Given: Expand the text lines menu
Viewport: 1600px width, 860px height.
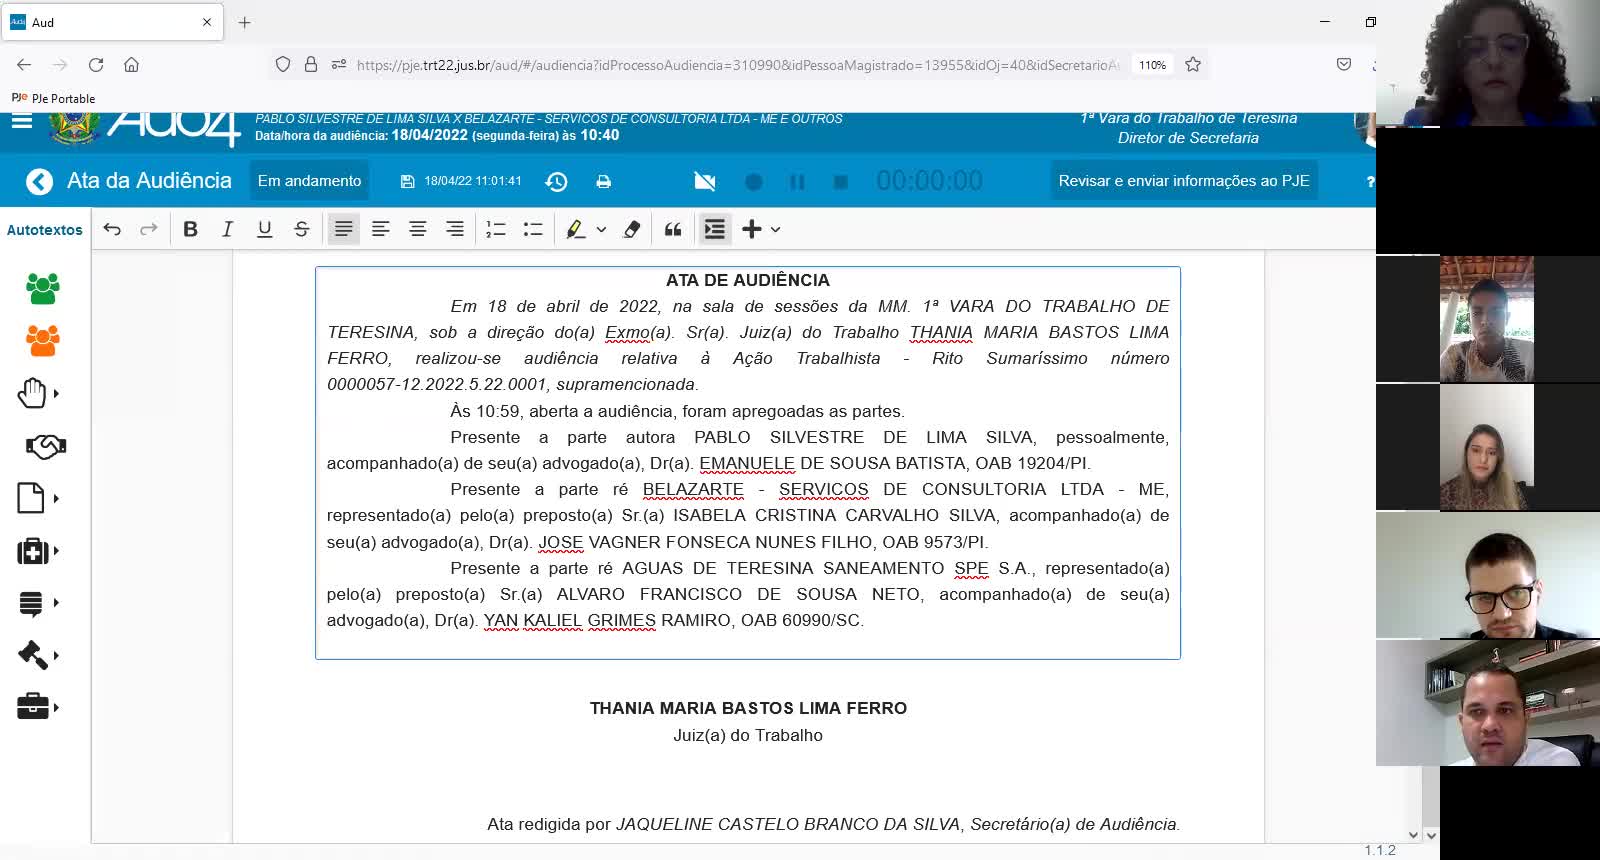Looking at the screenshot, I should 38,603.
